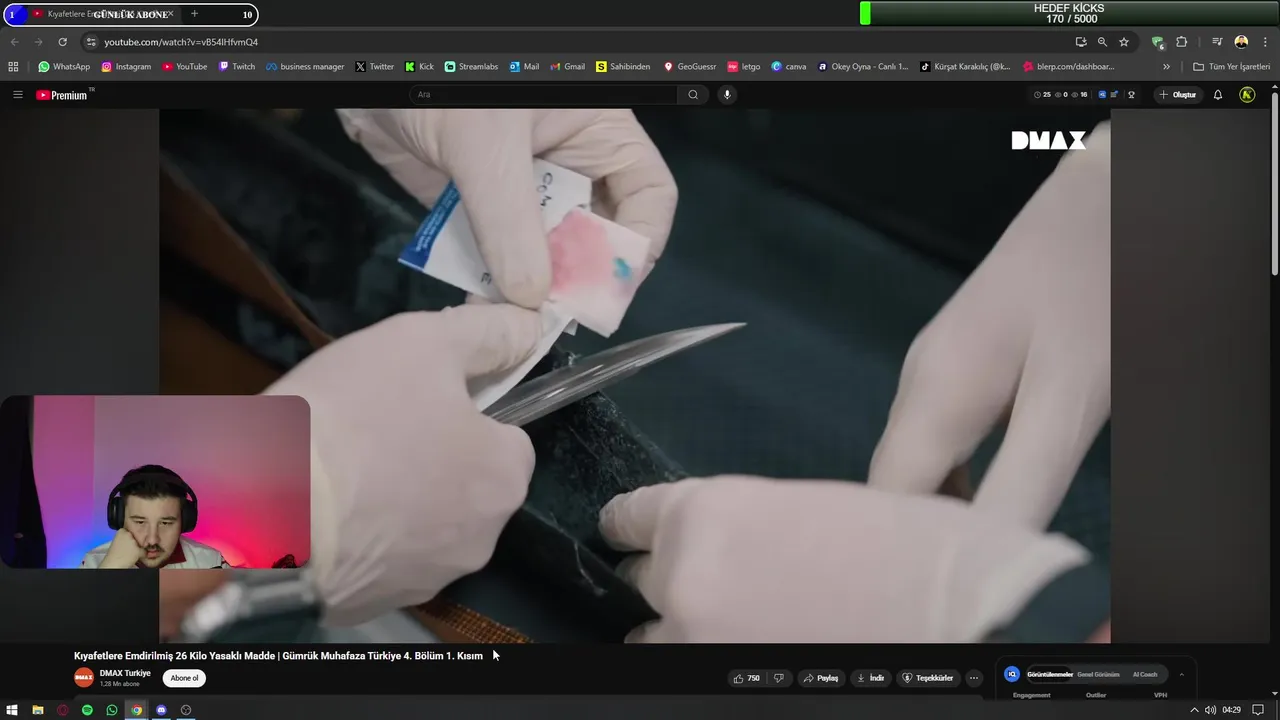Open the green shield extension icon
The image size is (1280, 720).
pyautogui.click(x=1158, y=42)
